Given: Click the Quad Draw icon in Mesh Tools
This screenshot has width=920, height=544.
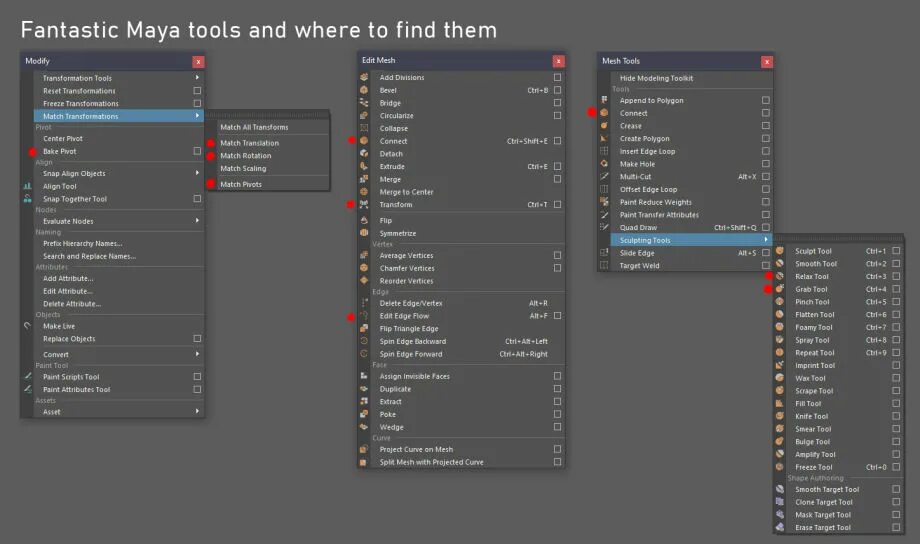Looking at the screenshot, I should point(604,227).
